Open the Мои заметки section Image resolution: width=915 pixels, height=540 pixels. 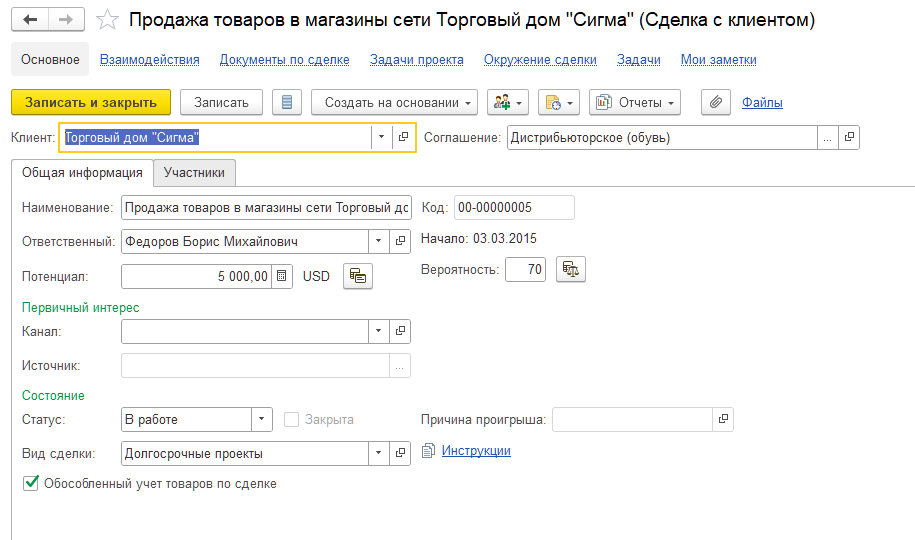[718, 60]
